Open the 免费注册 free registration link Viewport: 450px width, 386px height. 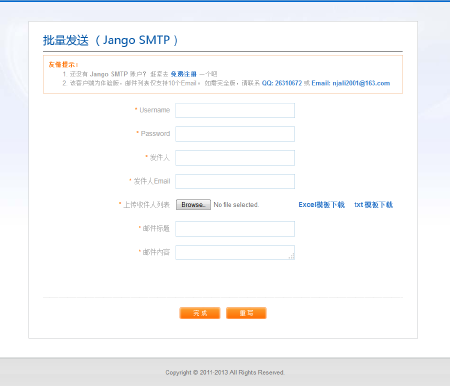[x=184, y=74]
